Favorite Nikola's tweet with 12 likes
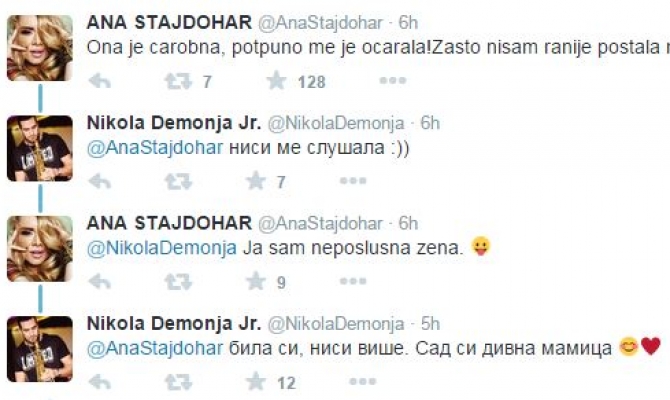 click(x=257, y=382)
